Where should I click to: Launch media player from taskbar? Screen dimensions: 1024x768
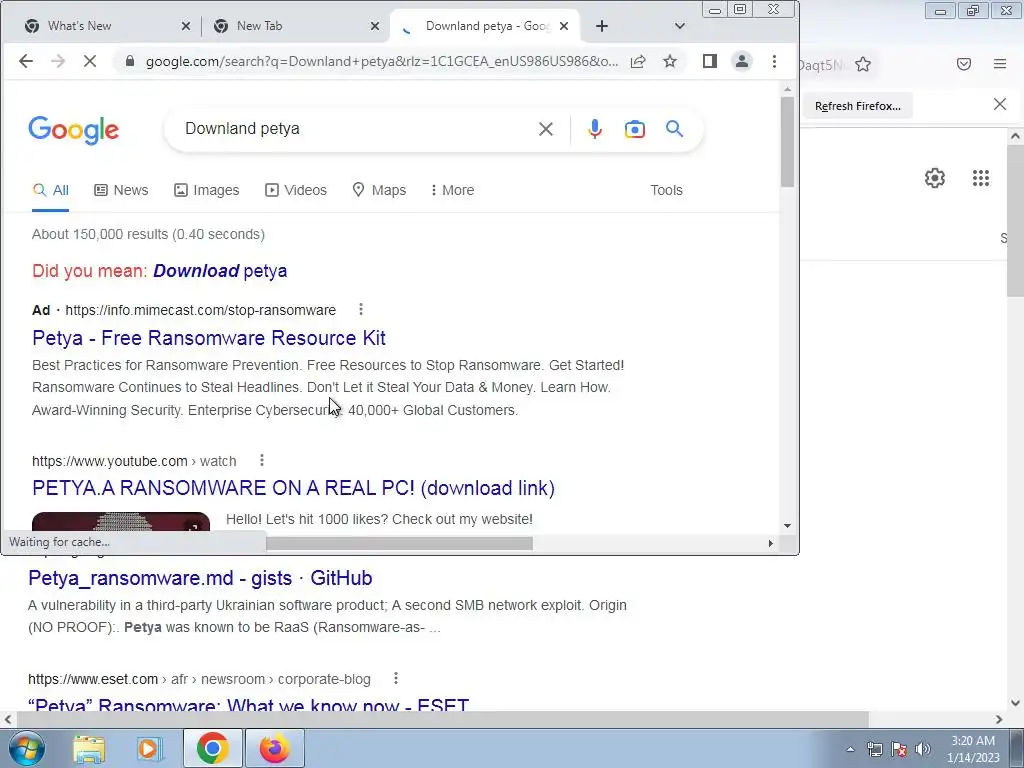(x=149, y=748)
